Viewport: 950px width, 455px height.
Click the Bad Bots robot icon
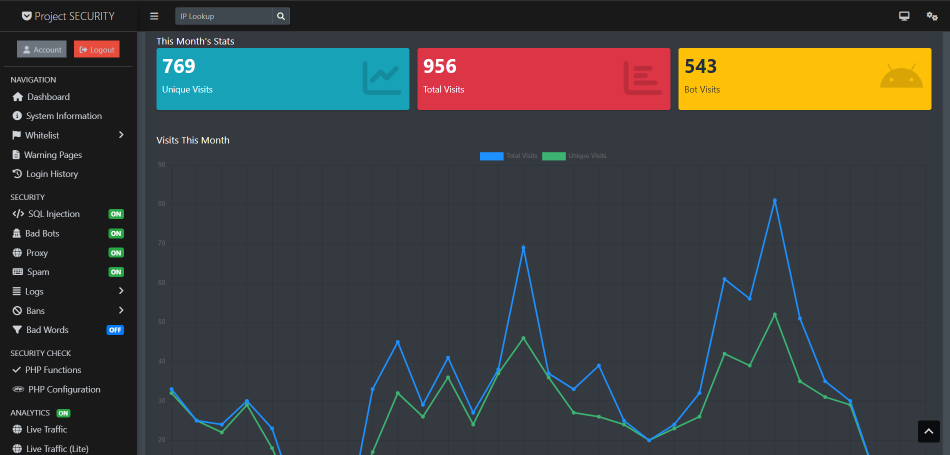(16, 233)
